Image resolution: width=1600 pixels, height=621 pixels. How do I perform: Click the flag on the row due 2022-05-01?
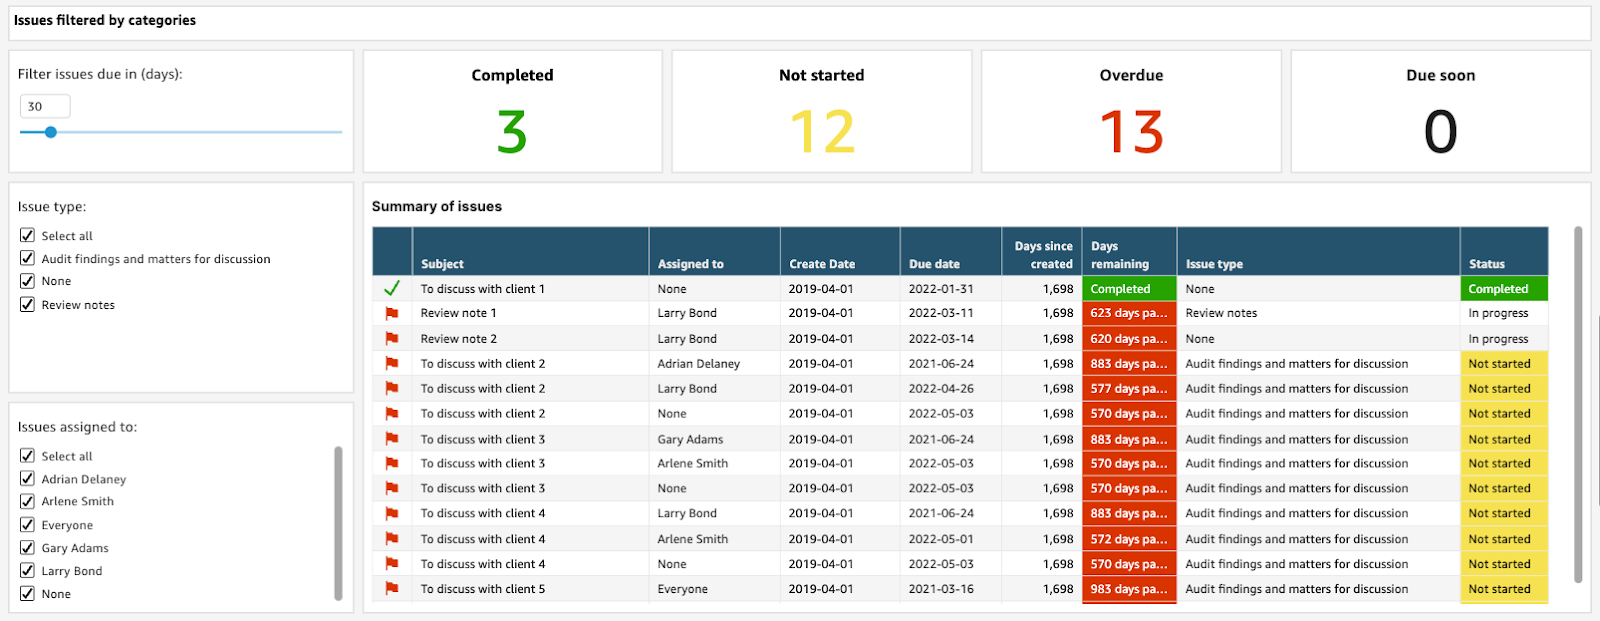tap(392, 539)
